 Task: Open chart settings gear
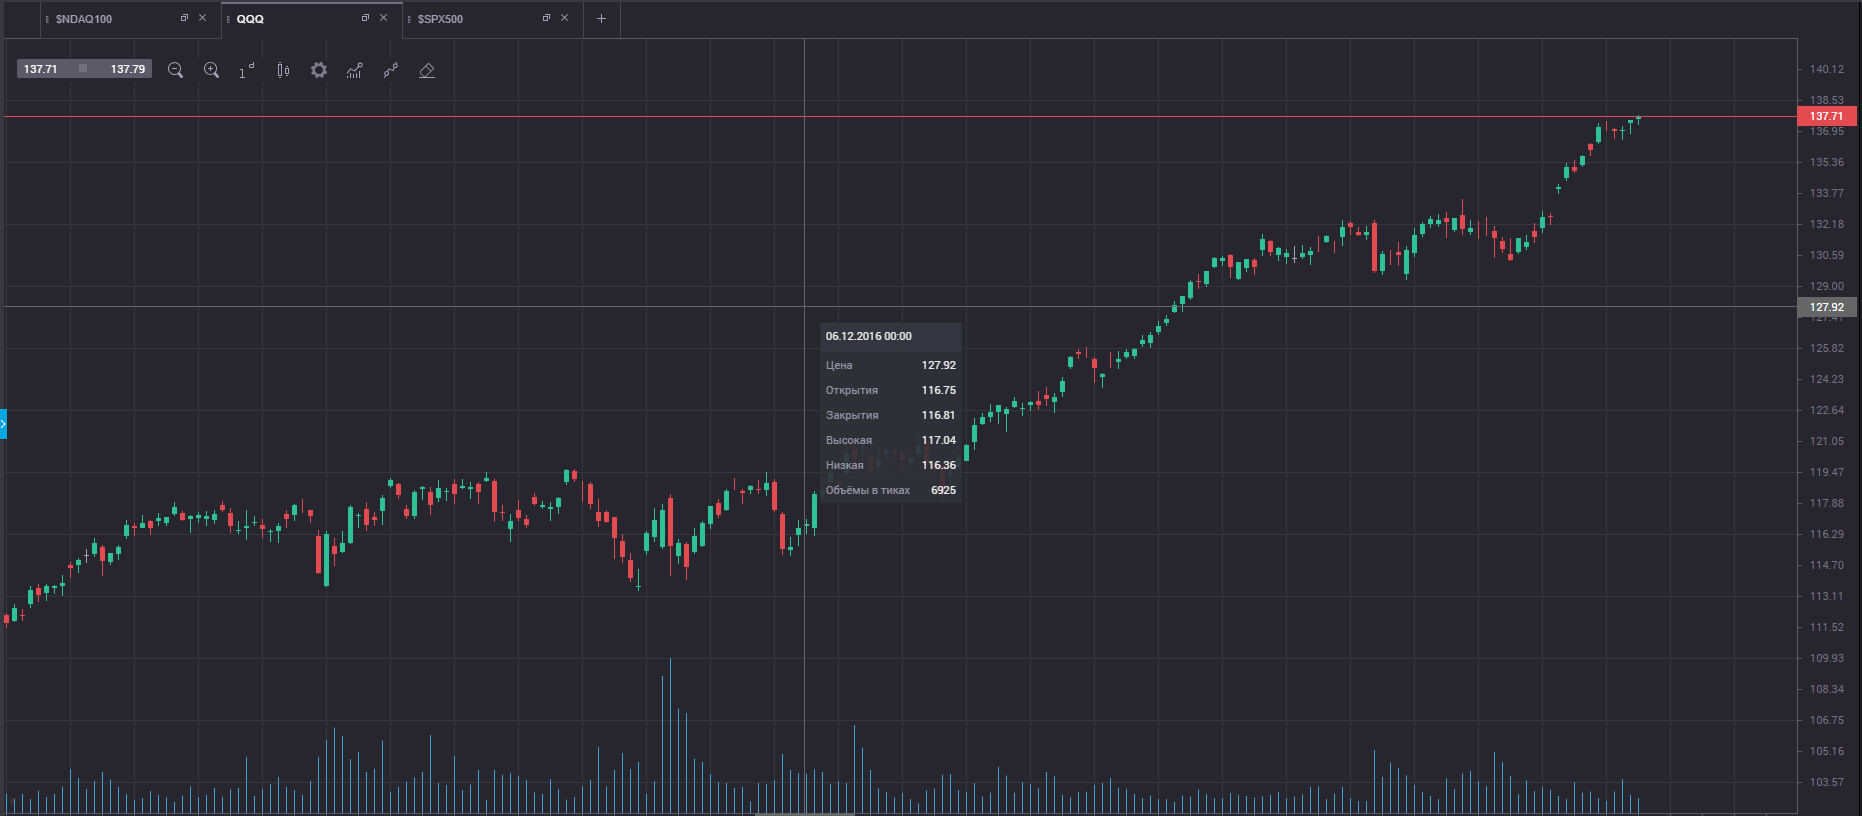tap(319, 70)
